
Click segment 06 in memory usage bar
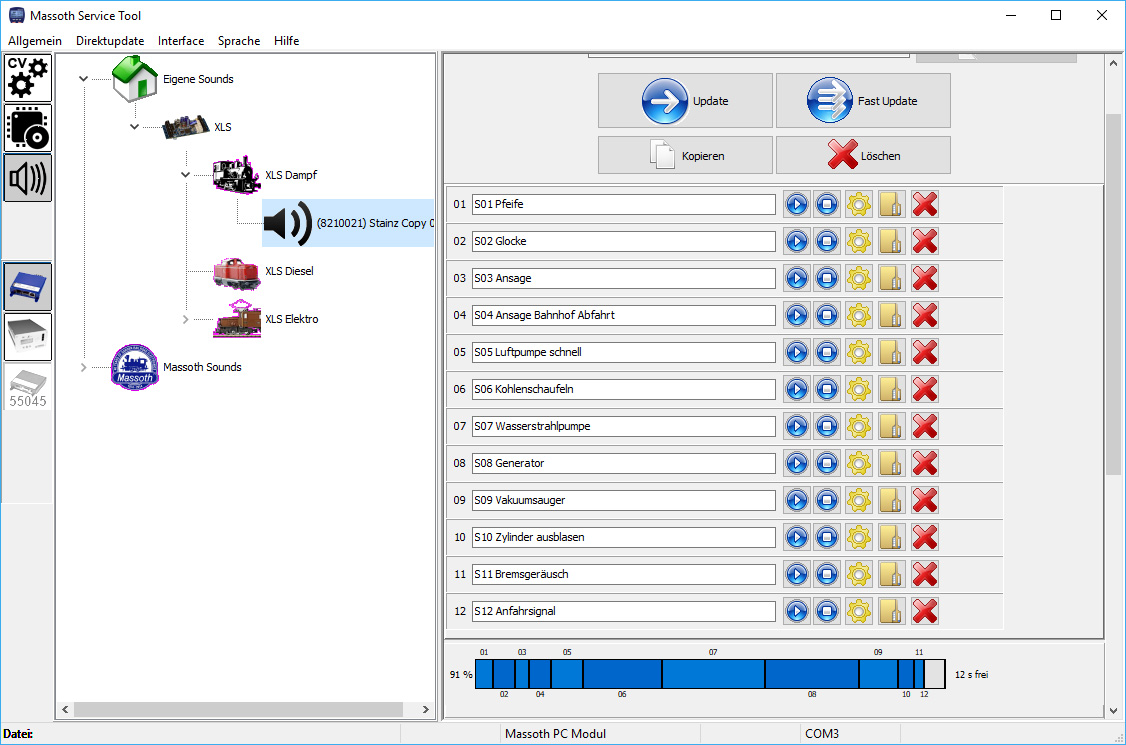622,674
